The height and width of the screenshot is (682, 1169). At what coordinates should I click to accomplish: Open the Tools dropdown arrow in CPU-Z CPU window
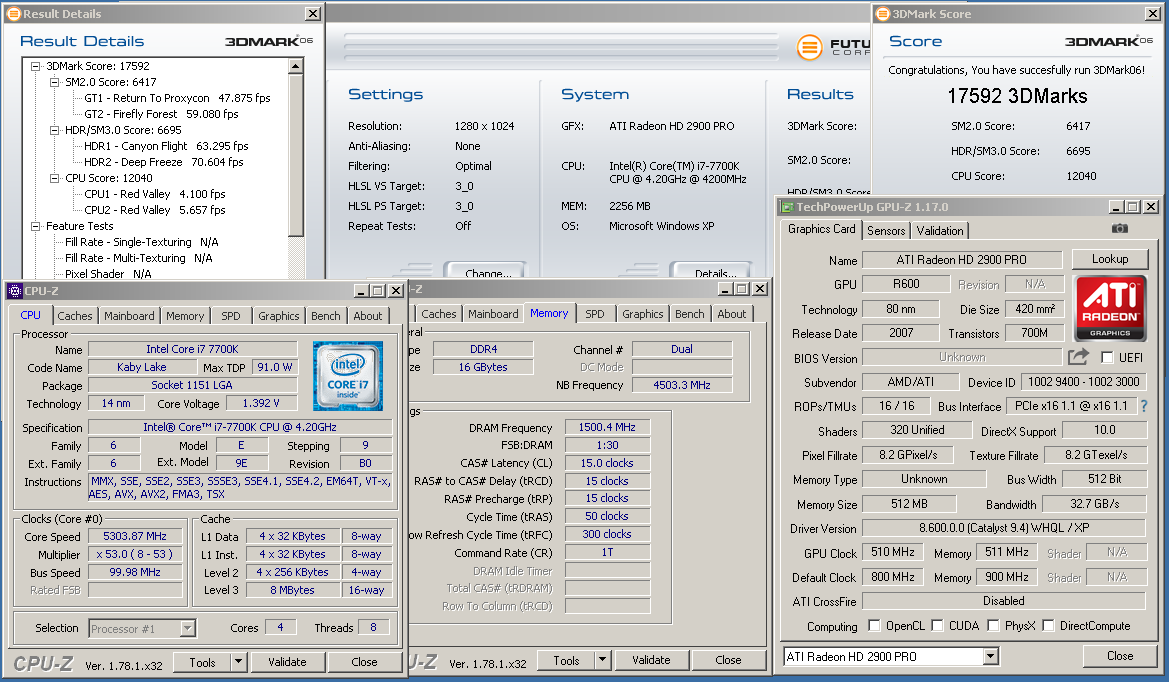tap(238, 661)
